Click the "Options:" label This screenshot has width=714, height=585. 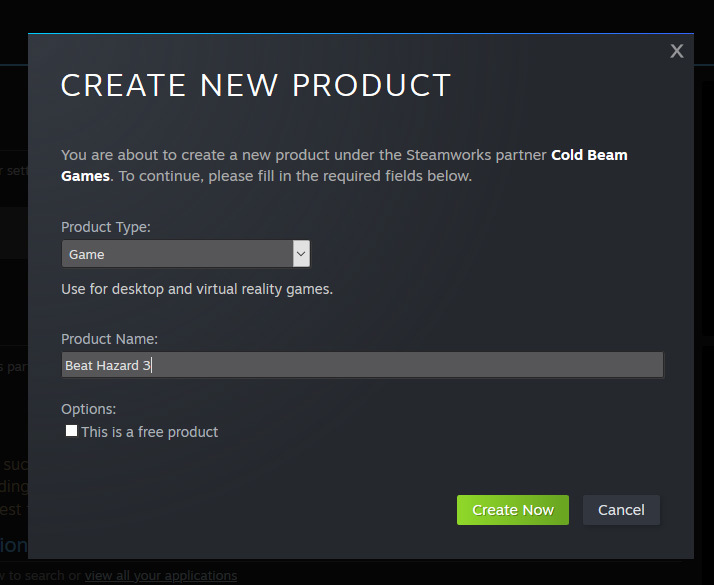tap(89, 409)
